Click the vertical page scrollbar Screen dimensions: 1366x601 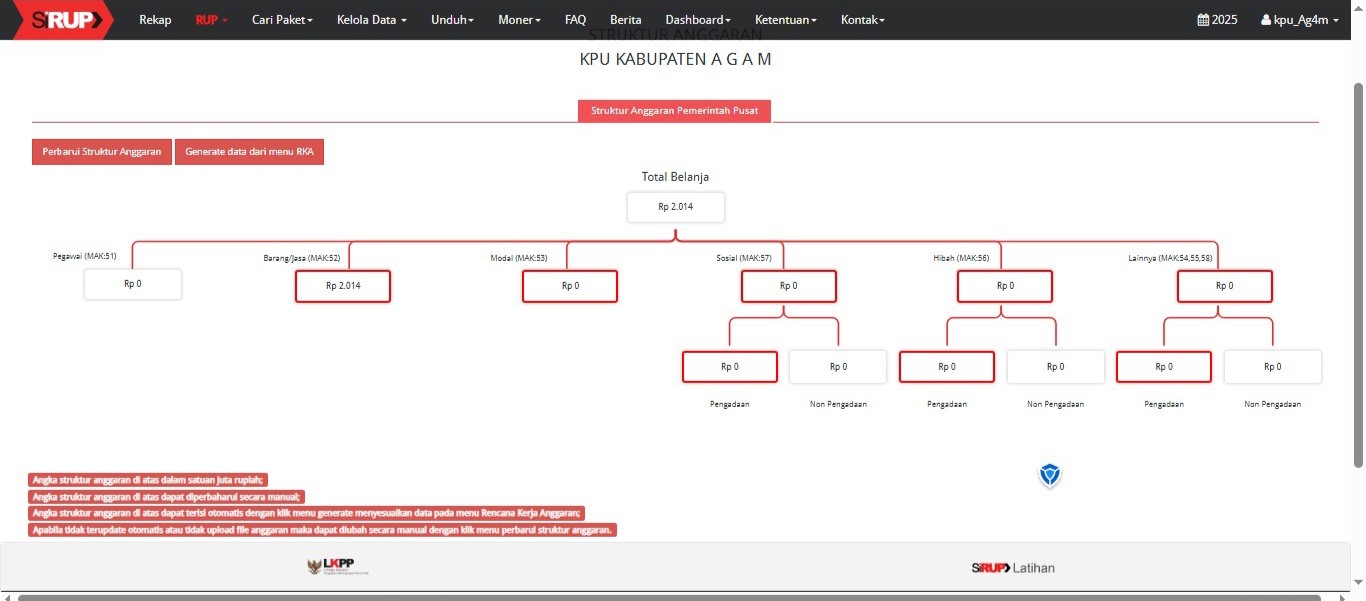[x=1358, y=270]
